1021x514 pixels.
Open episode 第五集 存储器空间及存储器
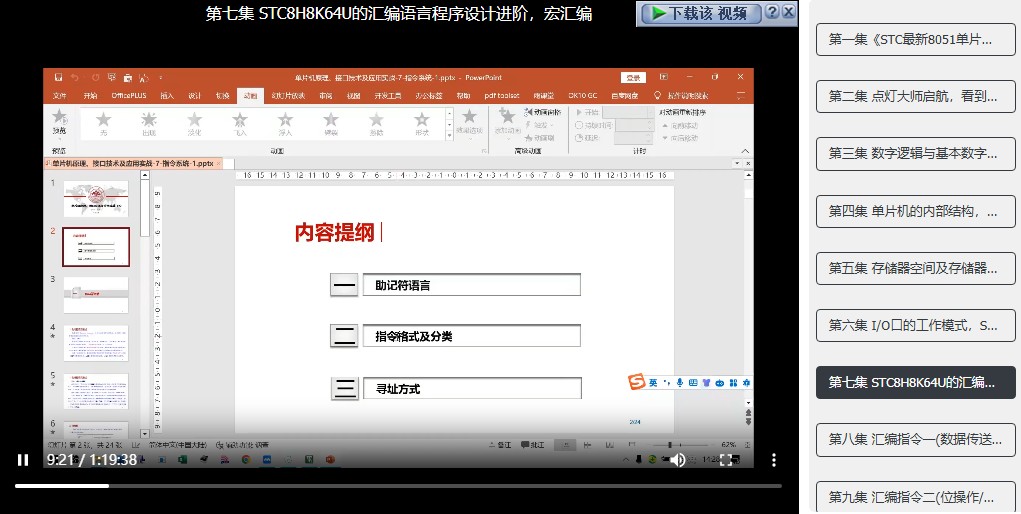click(916, 268)
